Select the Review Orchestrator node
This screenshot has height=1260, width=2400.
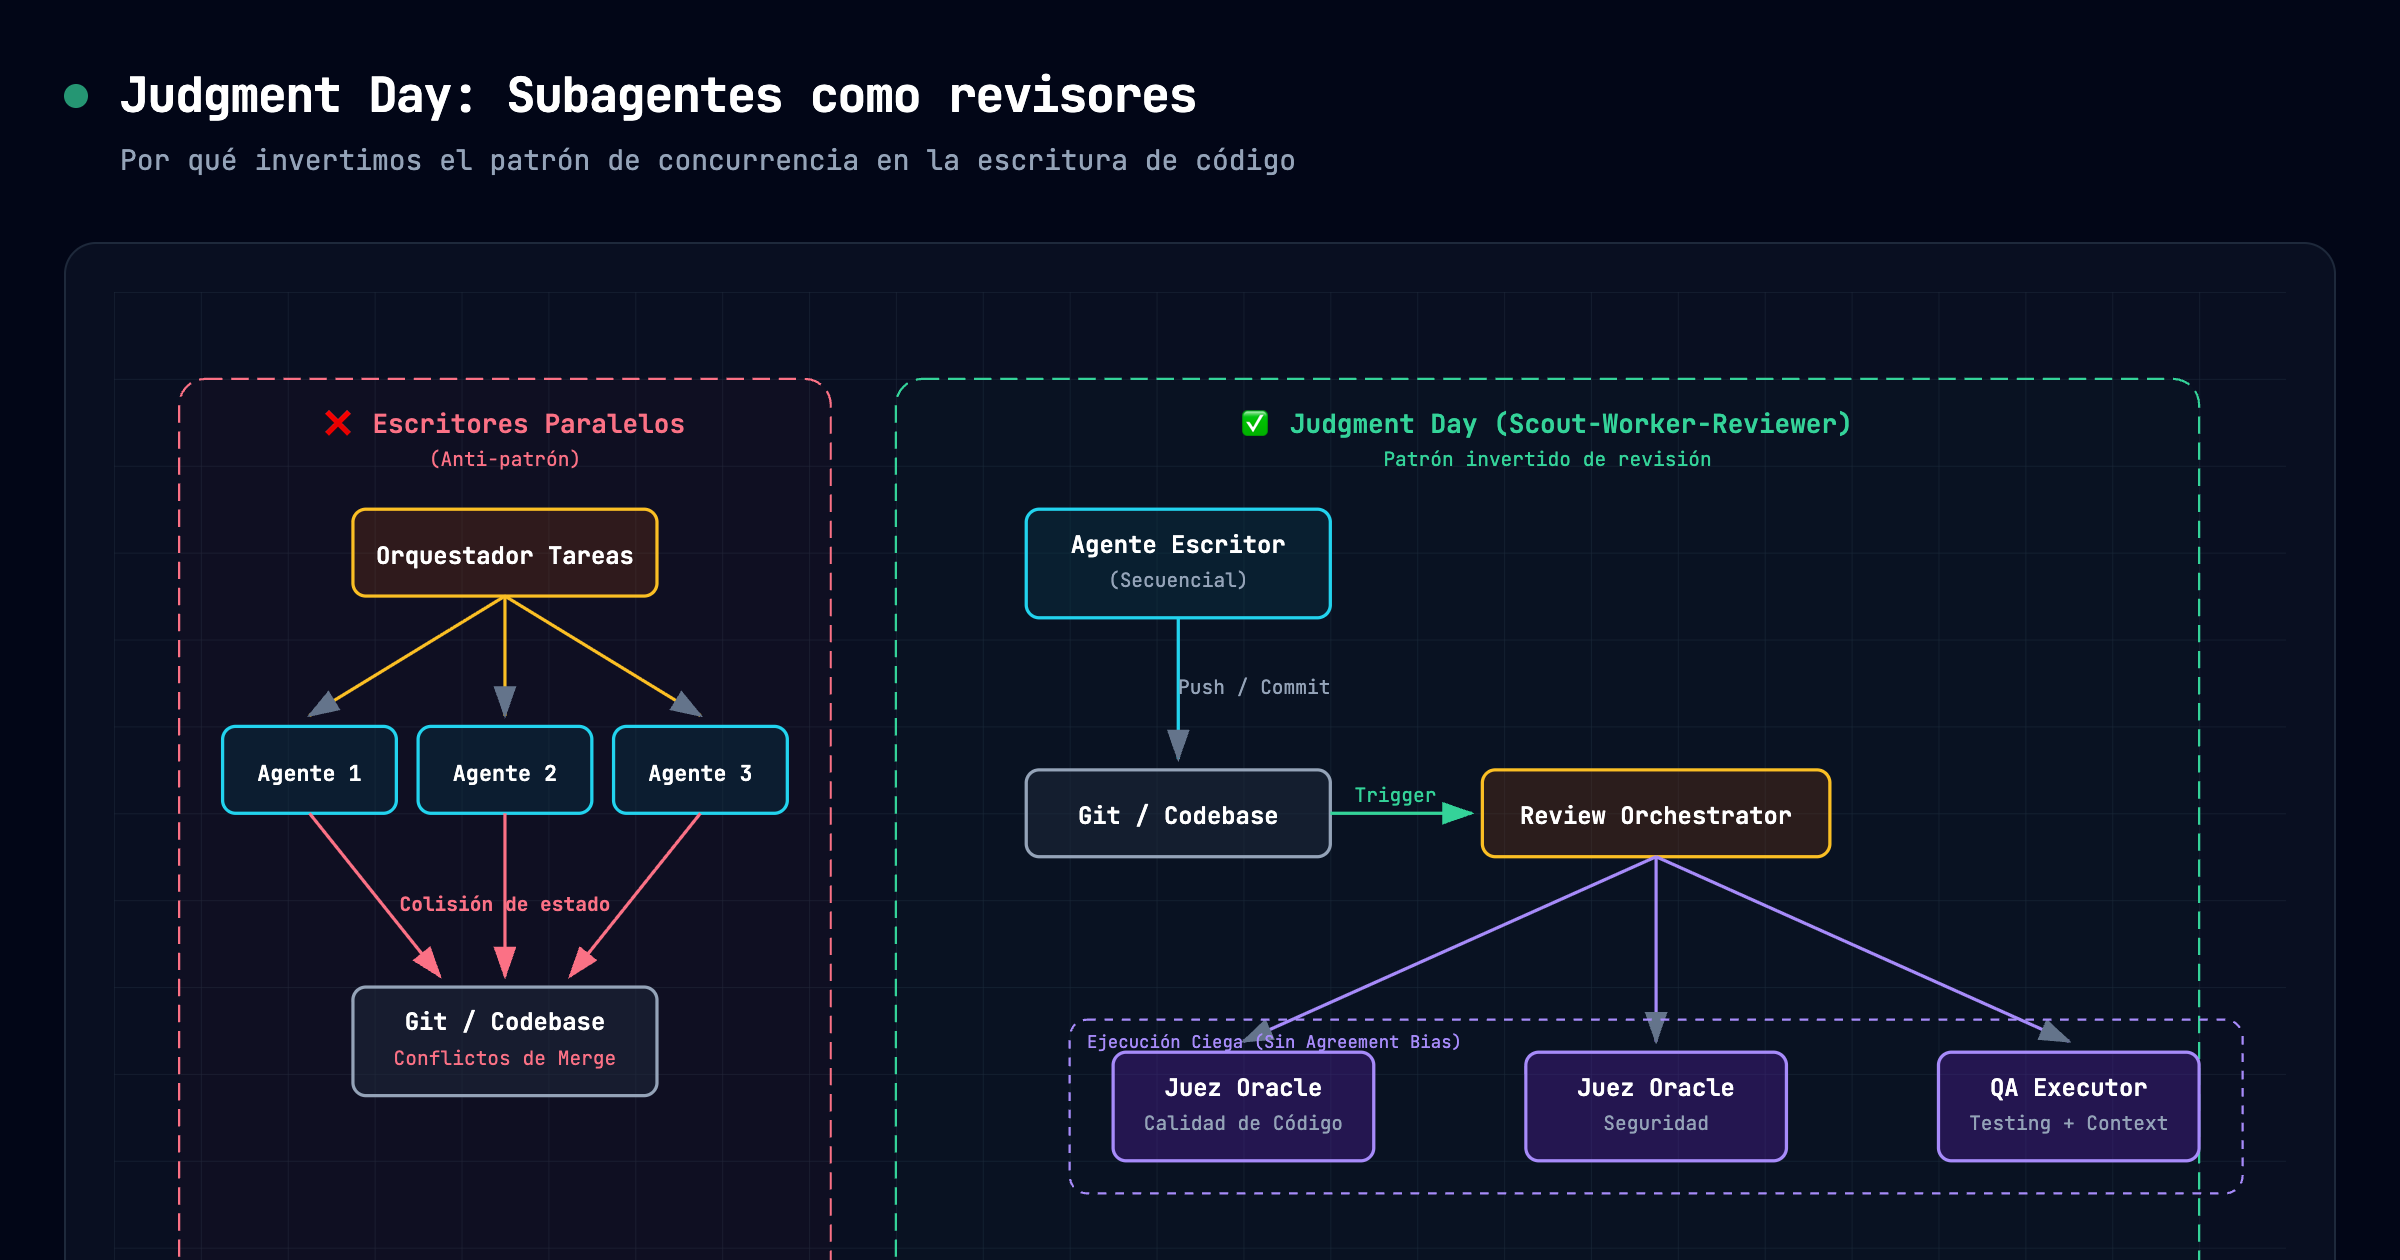coord(1656,813)
